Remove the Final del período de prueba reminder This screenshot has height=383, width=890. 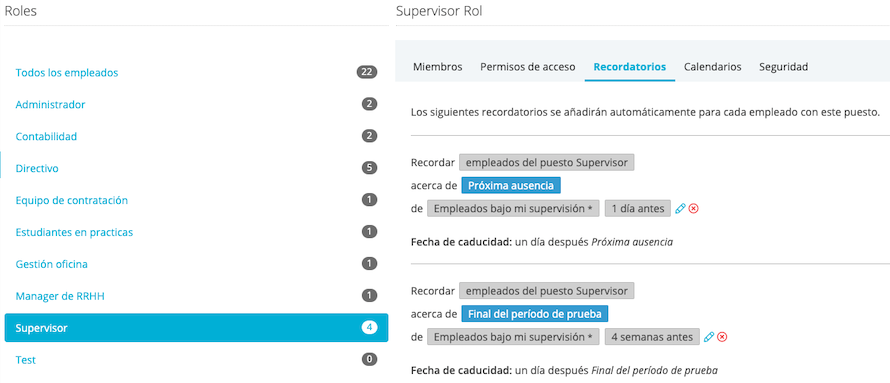[x=722, y=337]
